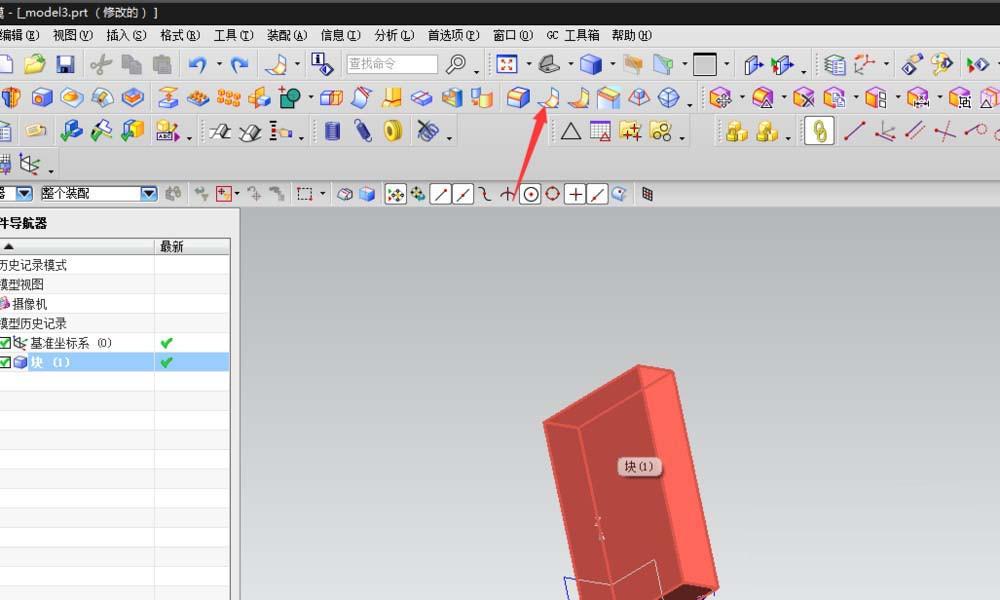Click into the 查找命令 search field
Viewport: 1000px width, 600px height.
(391, 65)
